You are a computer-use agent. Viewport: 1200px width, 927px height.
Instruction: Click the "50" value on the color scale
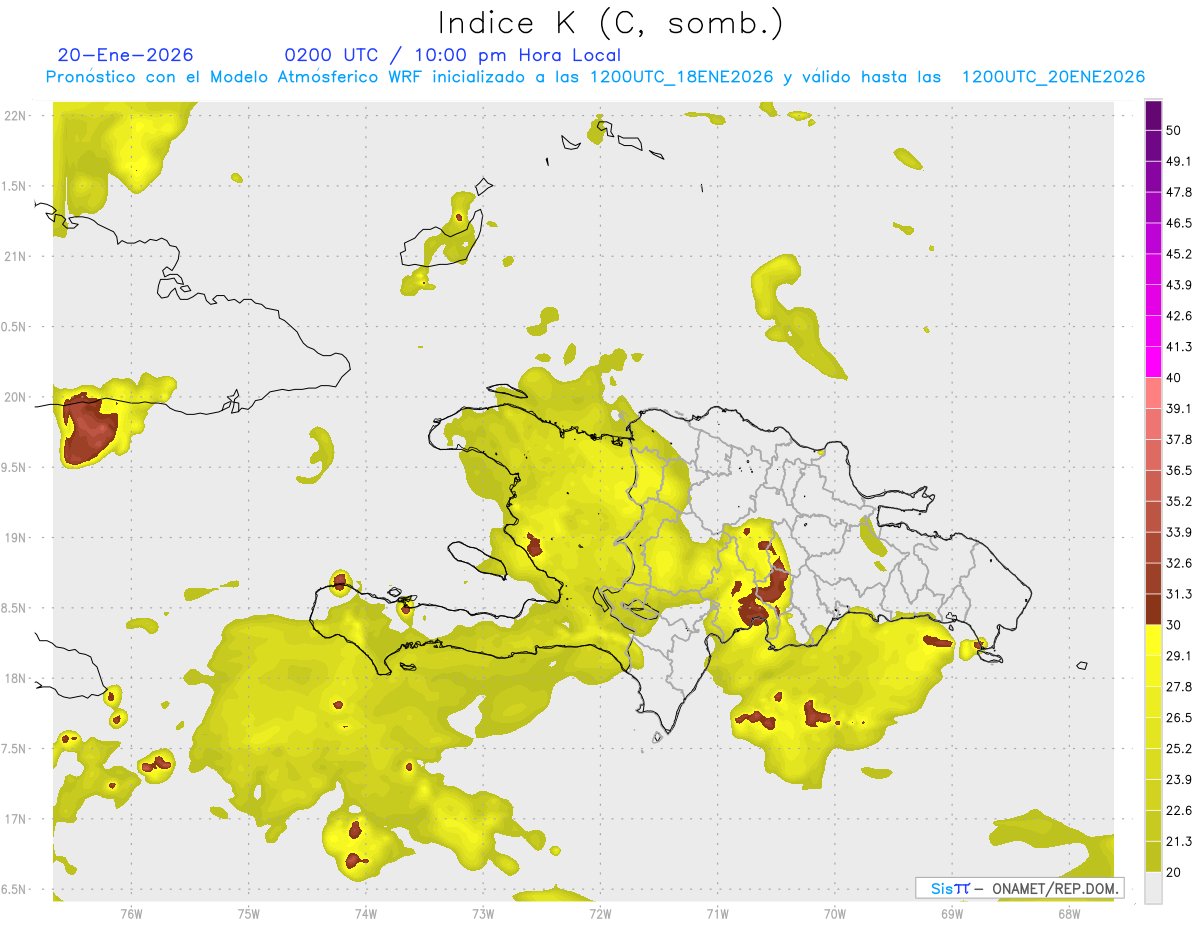tap(1174, 130)
